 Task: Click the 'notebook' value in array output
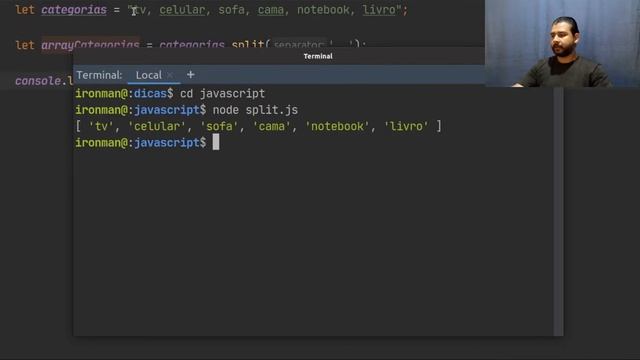point(337,126)
